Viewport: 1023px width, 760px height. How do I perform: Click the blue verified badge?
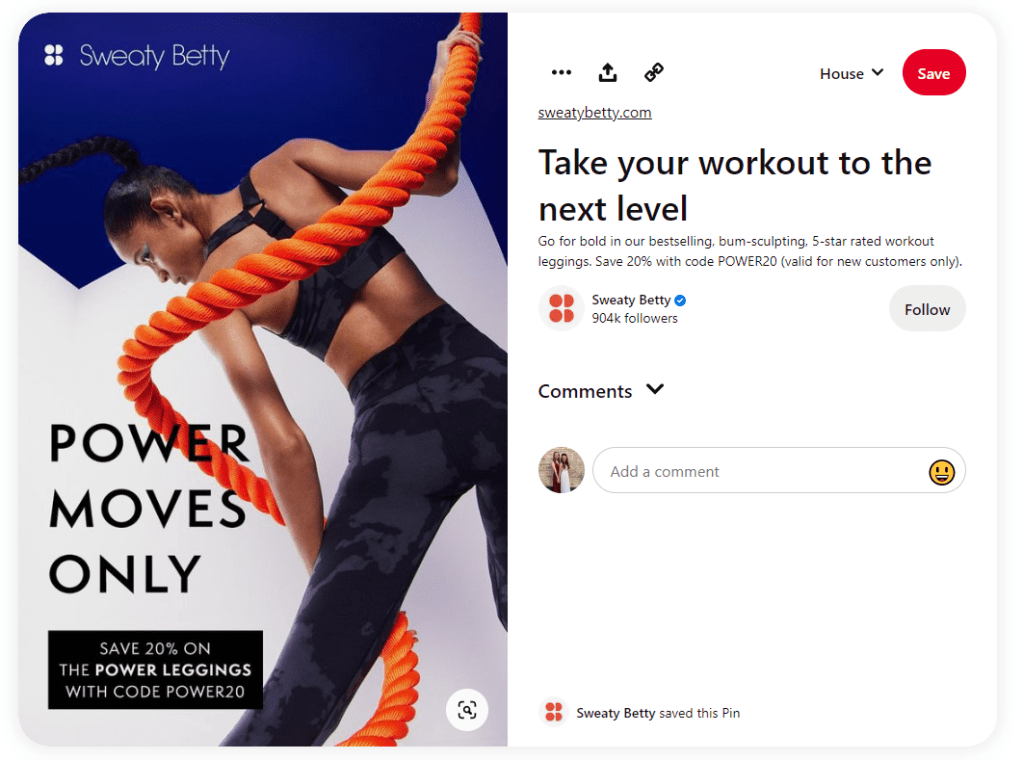point(680,300)
